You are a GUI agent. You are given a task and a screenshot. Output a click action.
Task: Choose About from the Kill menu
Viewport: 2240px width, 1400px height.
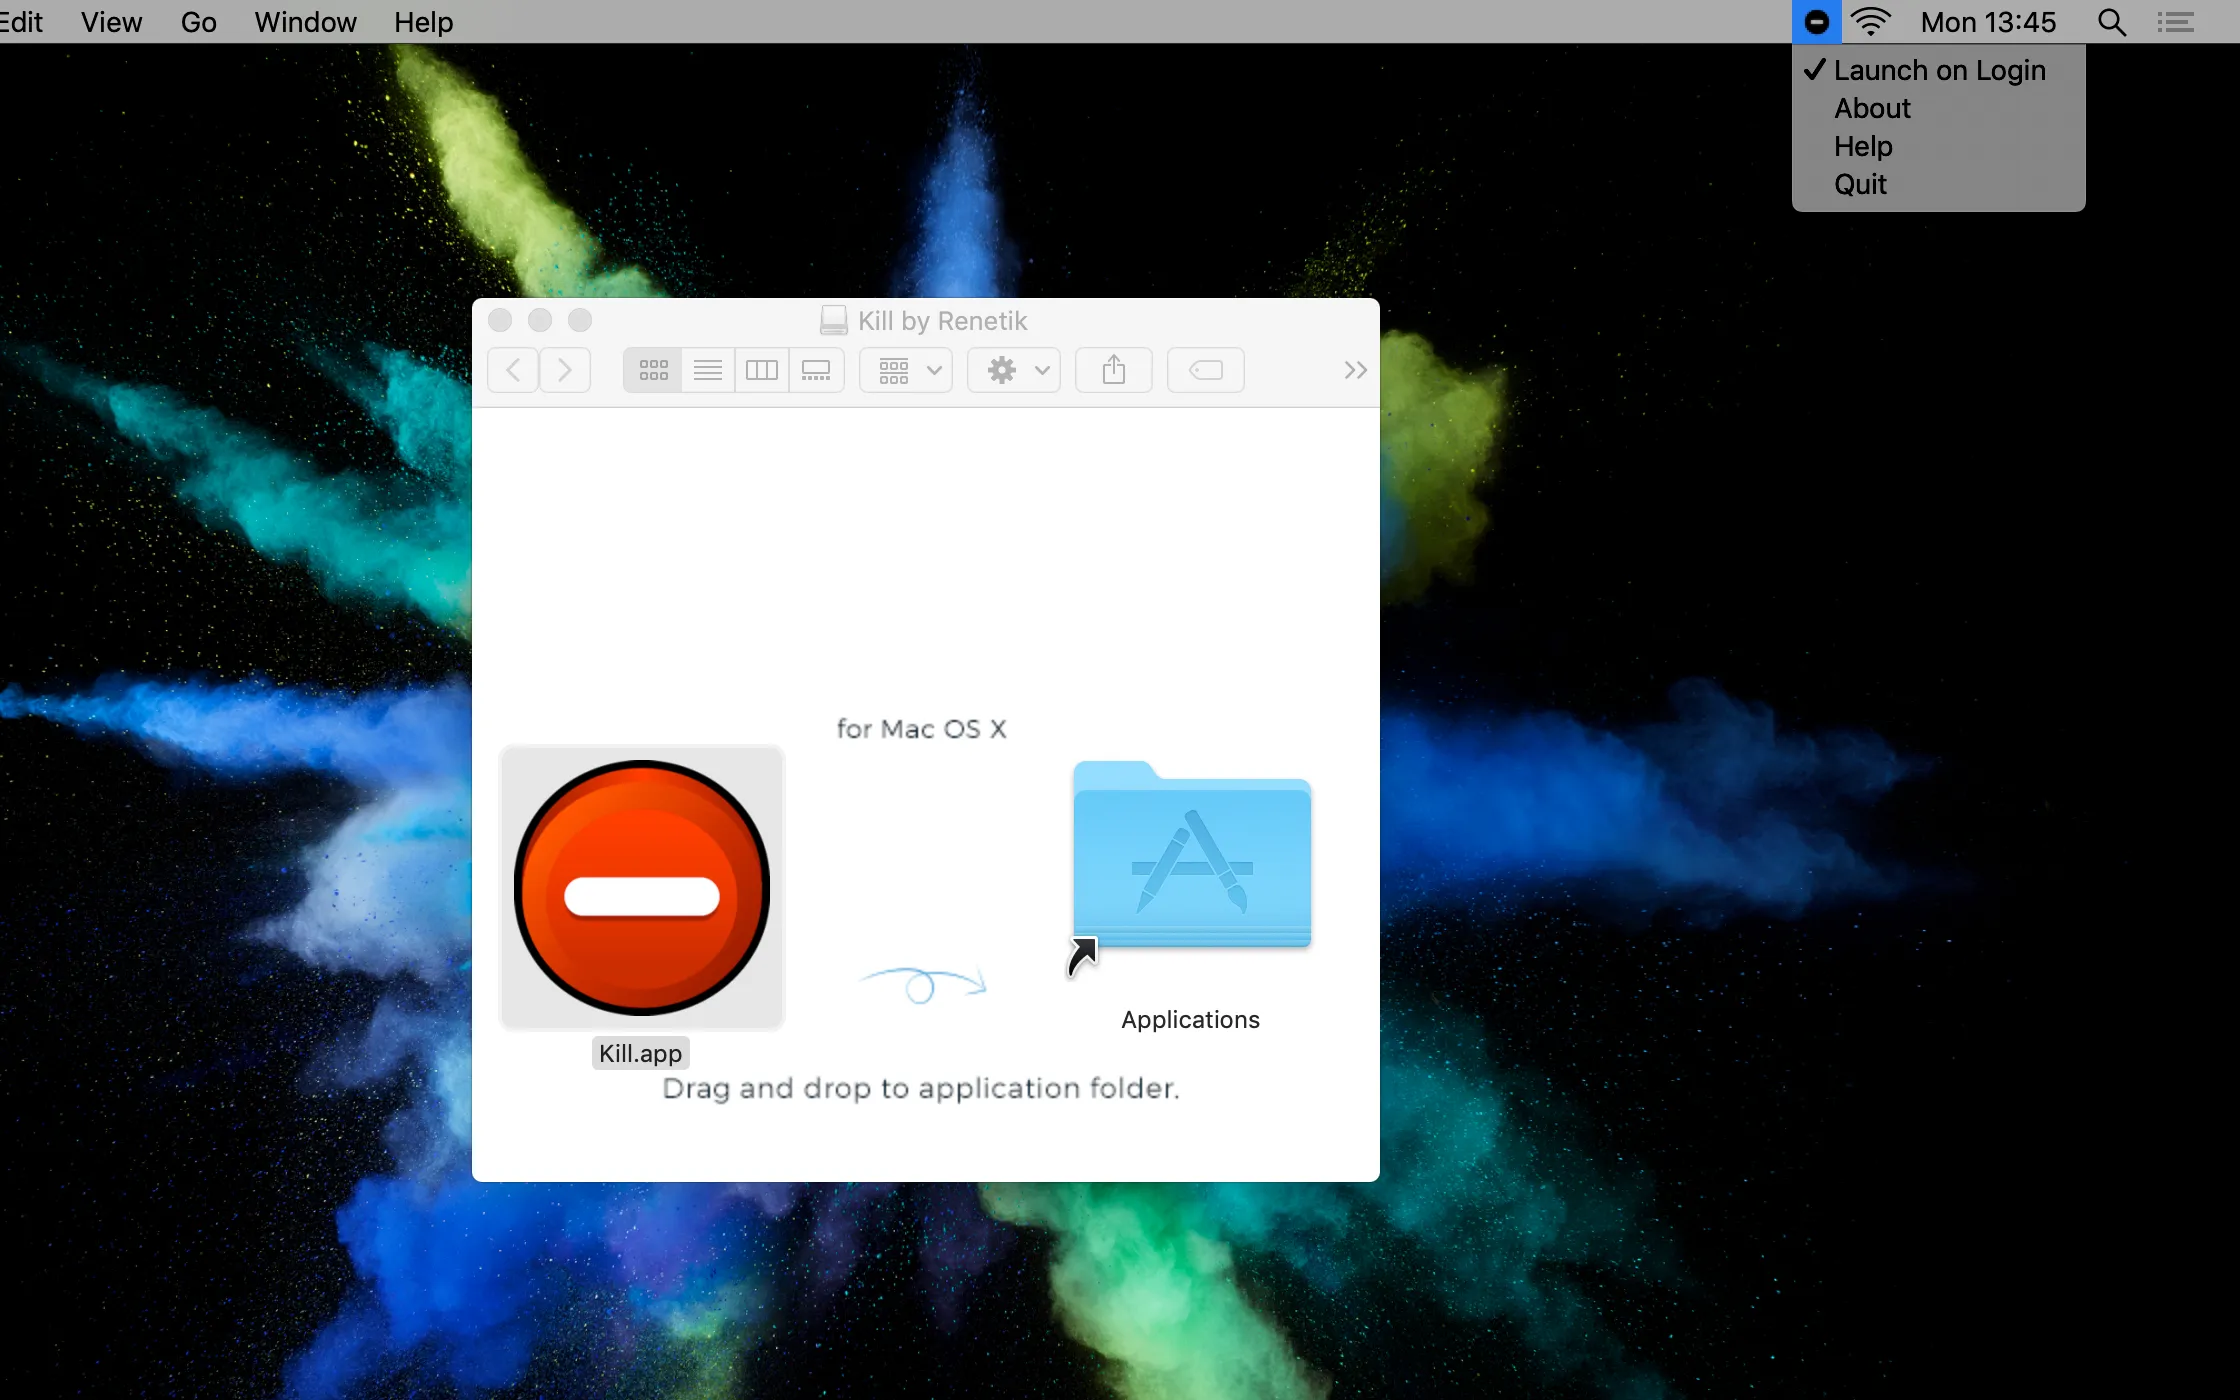[x=1938, y=108]
